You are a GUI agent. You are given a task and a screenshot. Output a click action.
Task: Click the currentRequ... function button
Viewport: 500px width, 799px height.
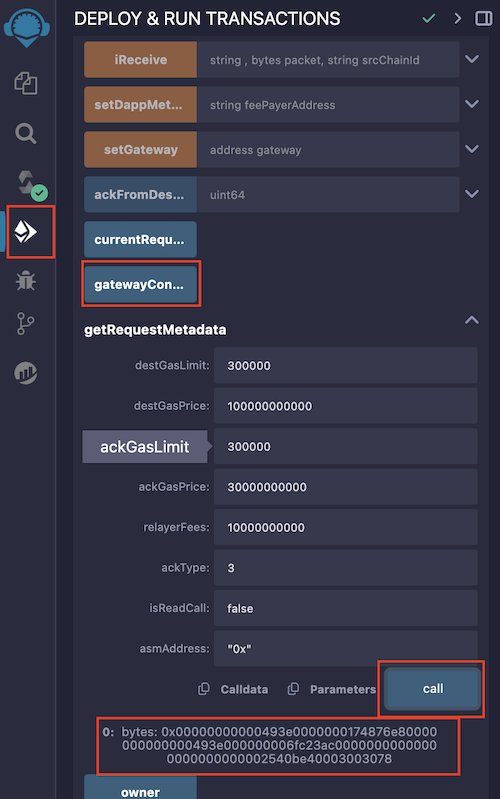tap(141, 239)
